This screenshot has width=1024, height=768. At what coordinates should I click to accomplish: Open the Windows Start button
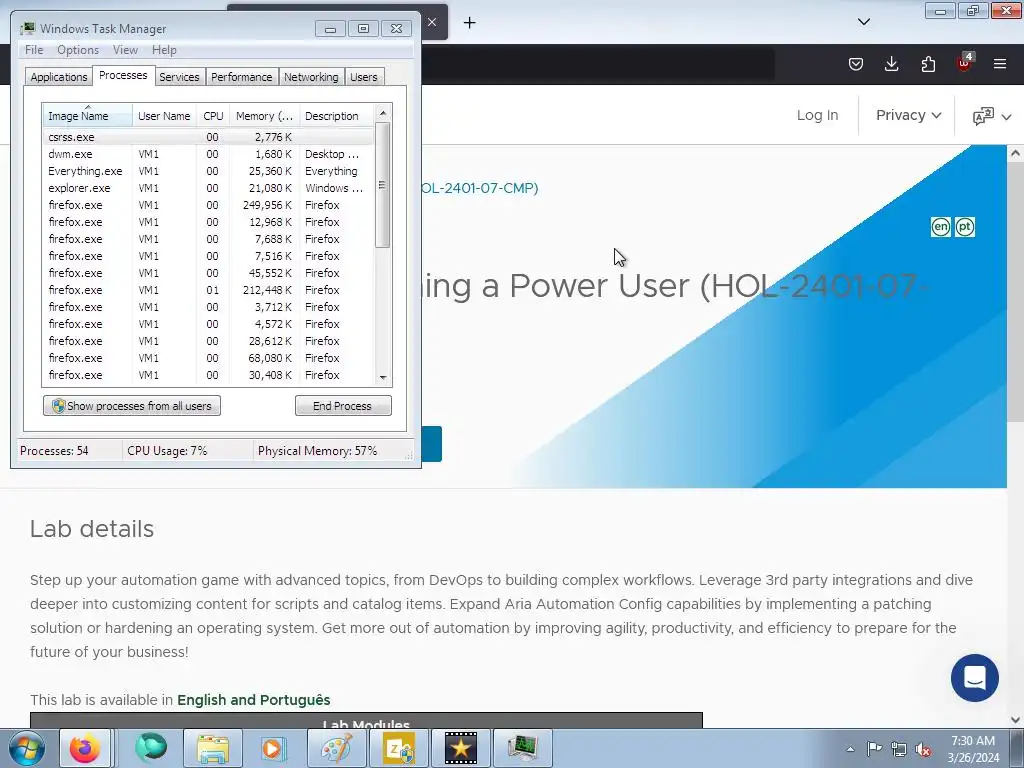(27, 748)
